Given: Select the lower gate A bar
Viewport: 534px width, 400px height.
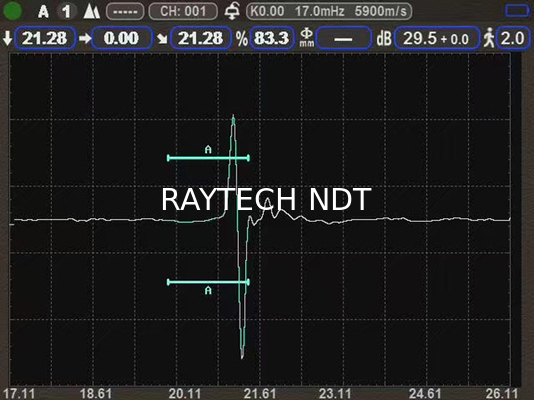Looking at the screenshot, I should [208, 282].
